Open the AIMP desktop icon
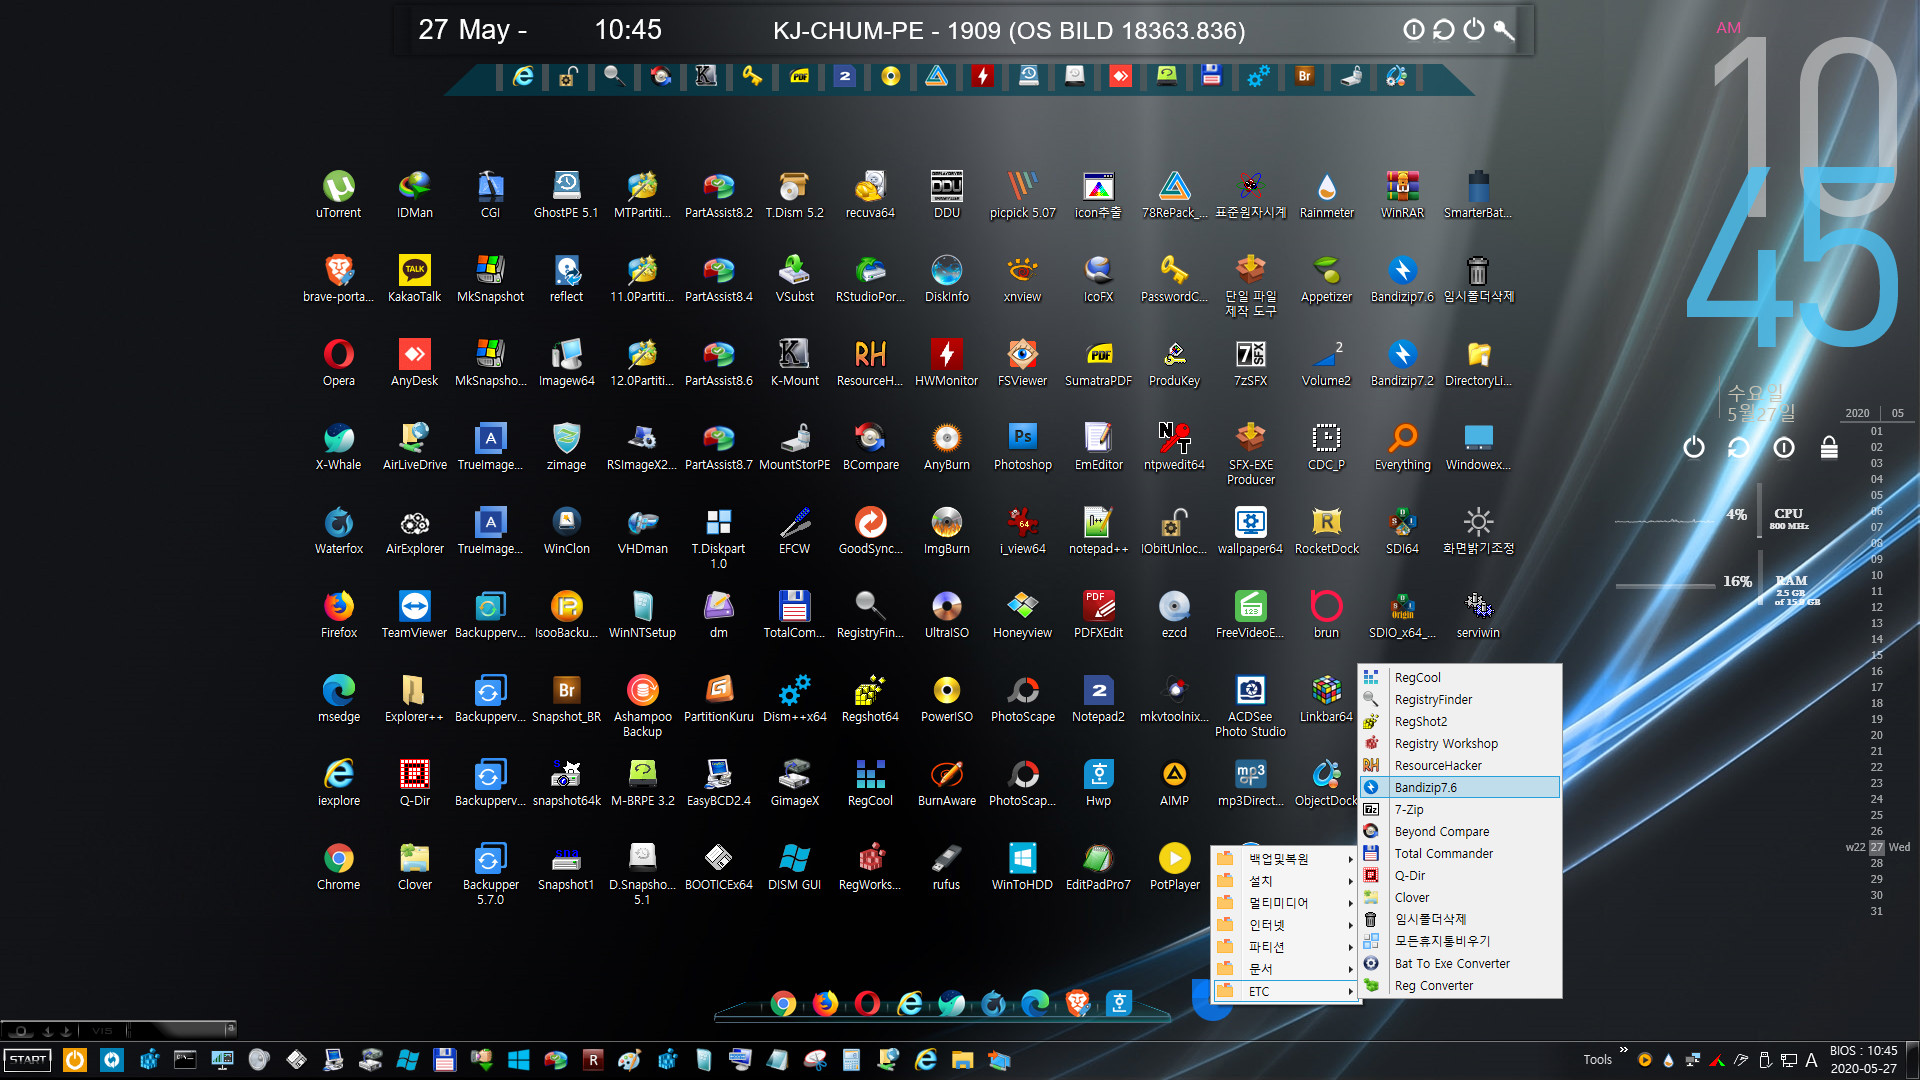1920x1080 pixels. pyautogui.click(x=1174, y=782)
